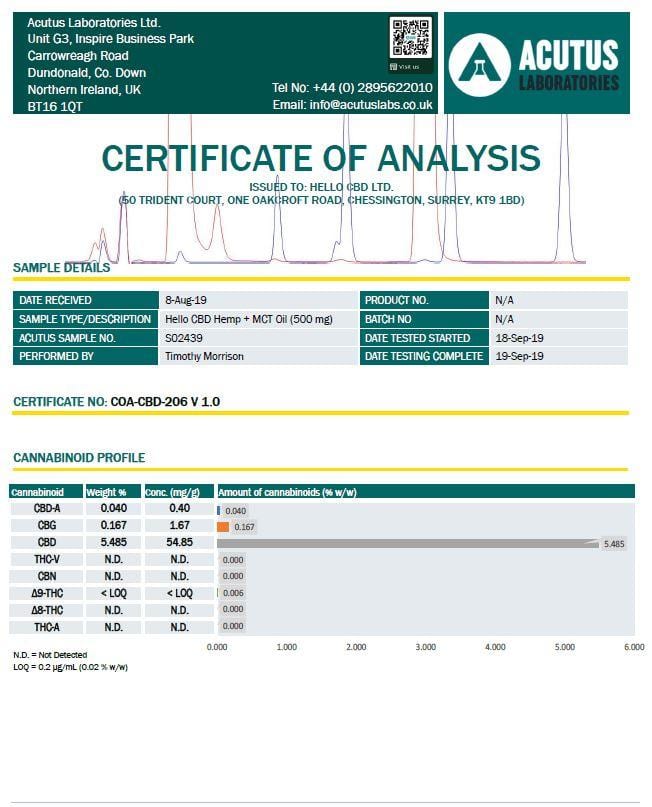The width and height of the screenshot is (652, 807).
Task: Click the small blue CBD-A bar
Action: coord(219,511)
